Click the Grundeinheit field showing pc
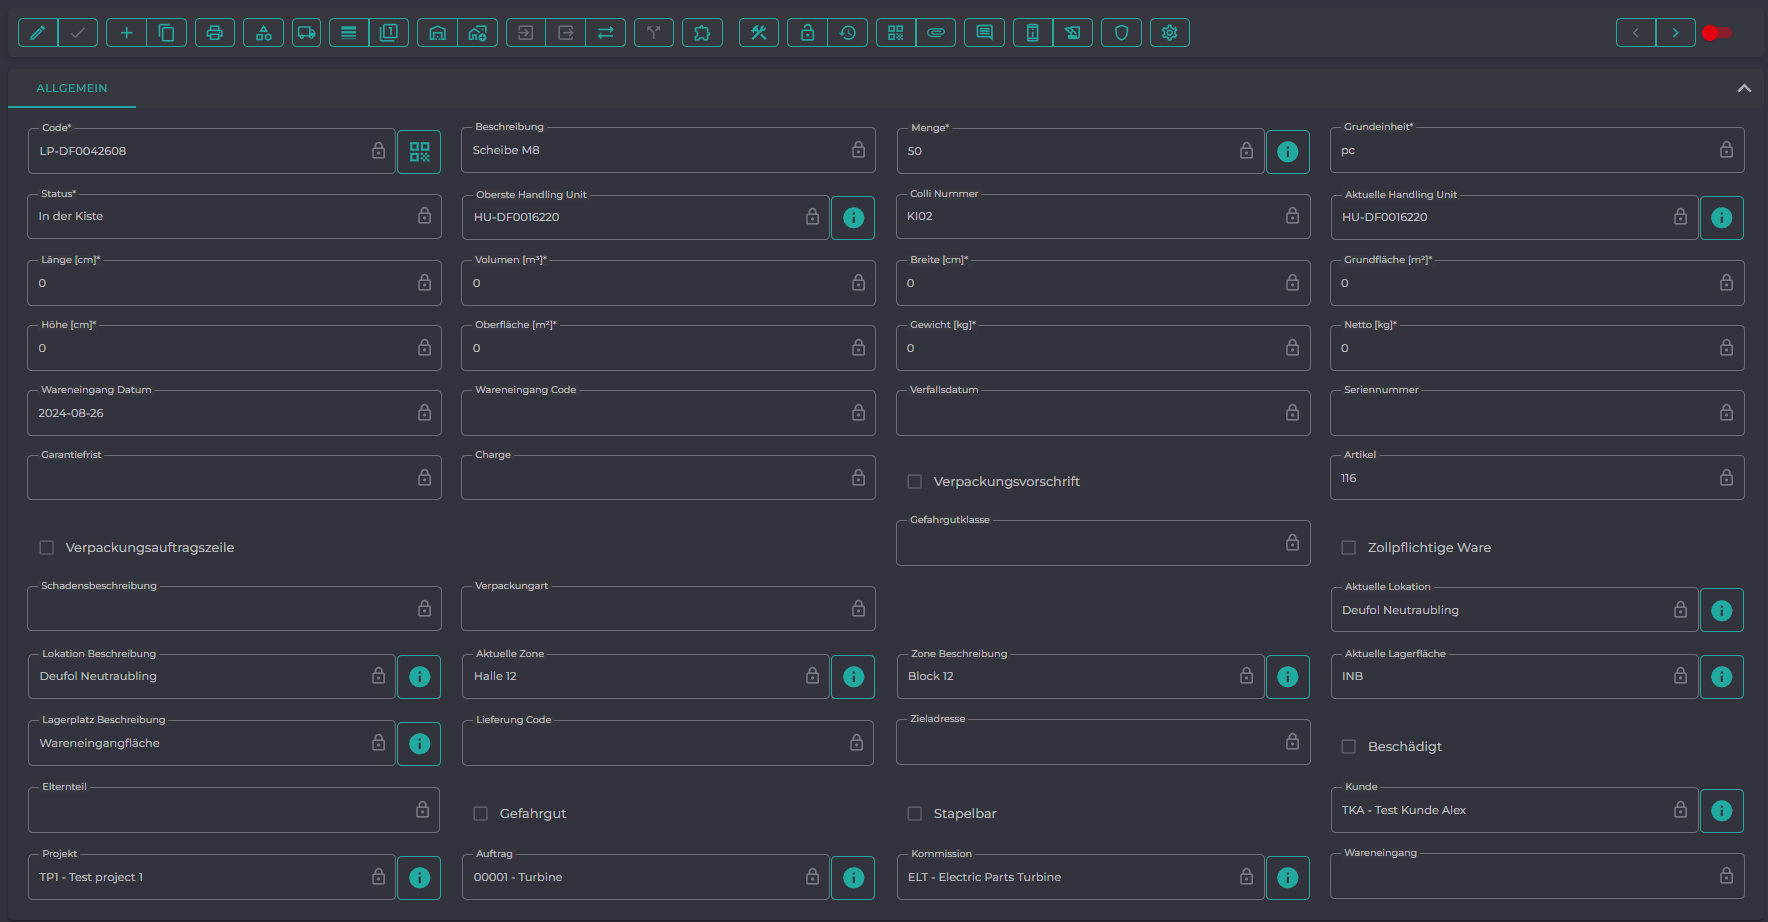 coord(1537,150)
